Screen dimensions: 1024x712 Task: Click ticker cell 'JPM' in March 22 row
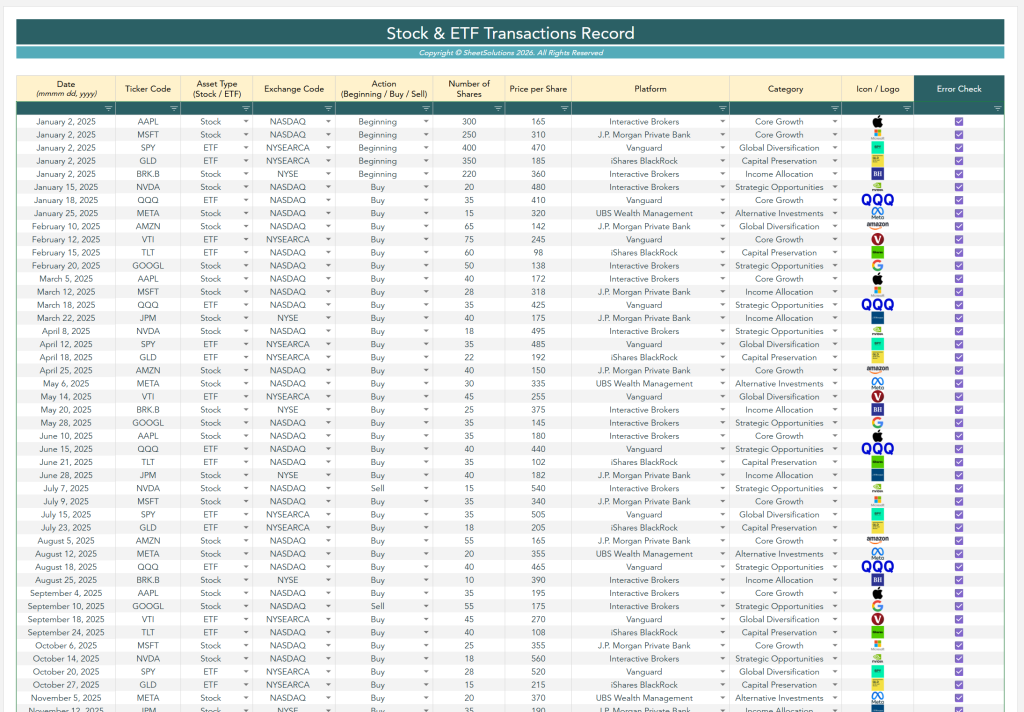(x=148, y=318)
